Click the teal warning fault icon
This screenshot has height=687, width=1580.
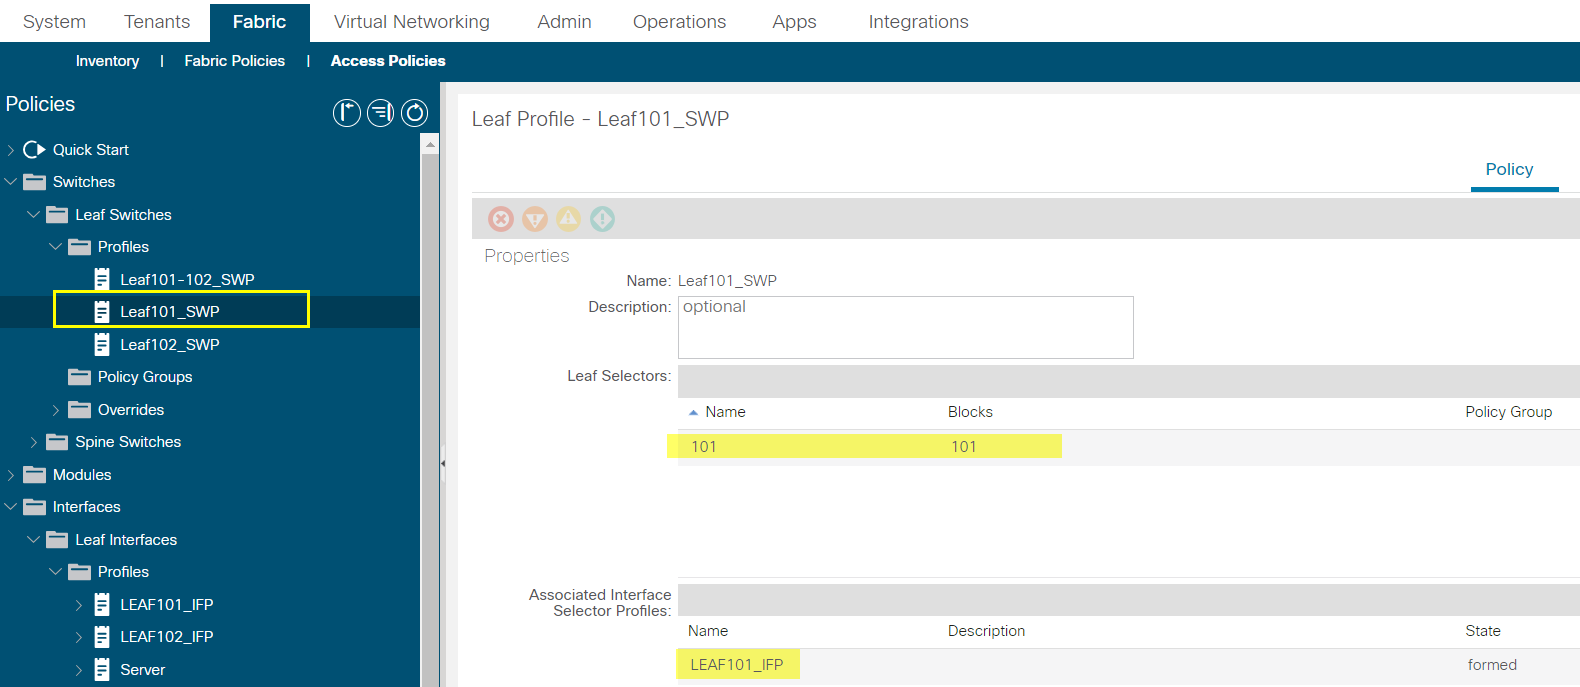tap(602, 218)
